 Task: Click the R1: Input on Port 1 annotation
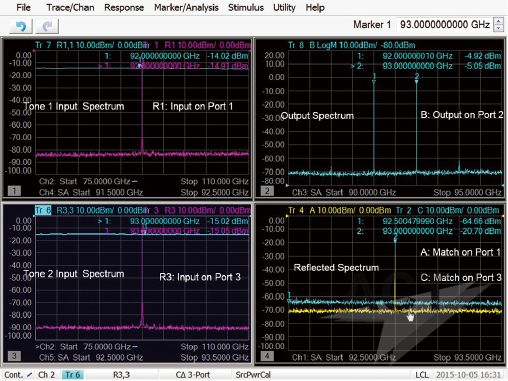coord(193,106)
